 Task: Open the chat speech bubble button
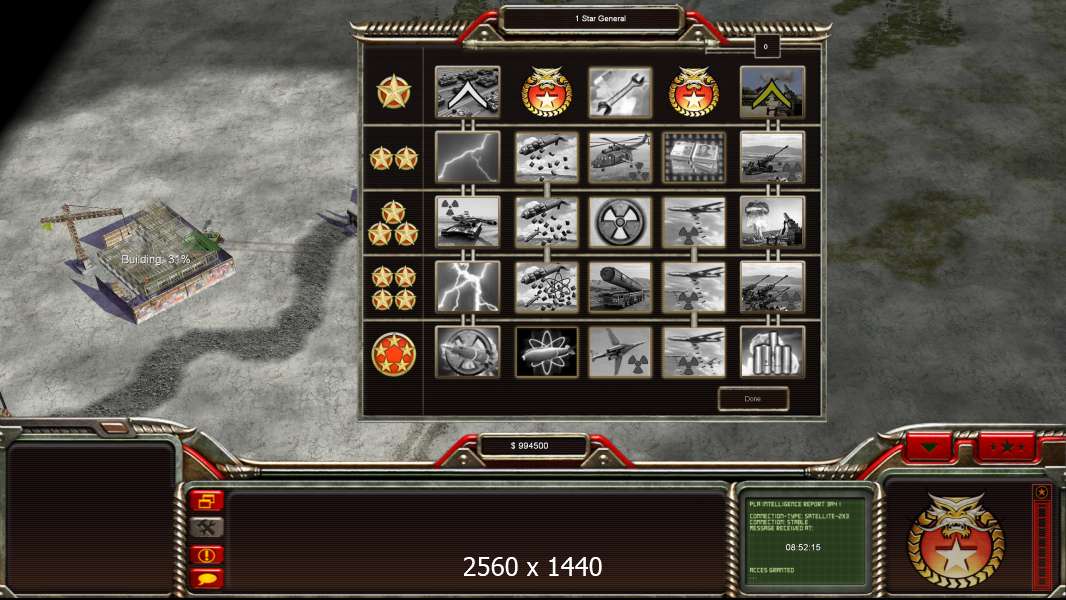206,579
